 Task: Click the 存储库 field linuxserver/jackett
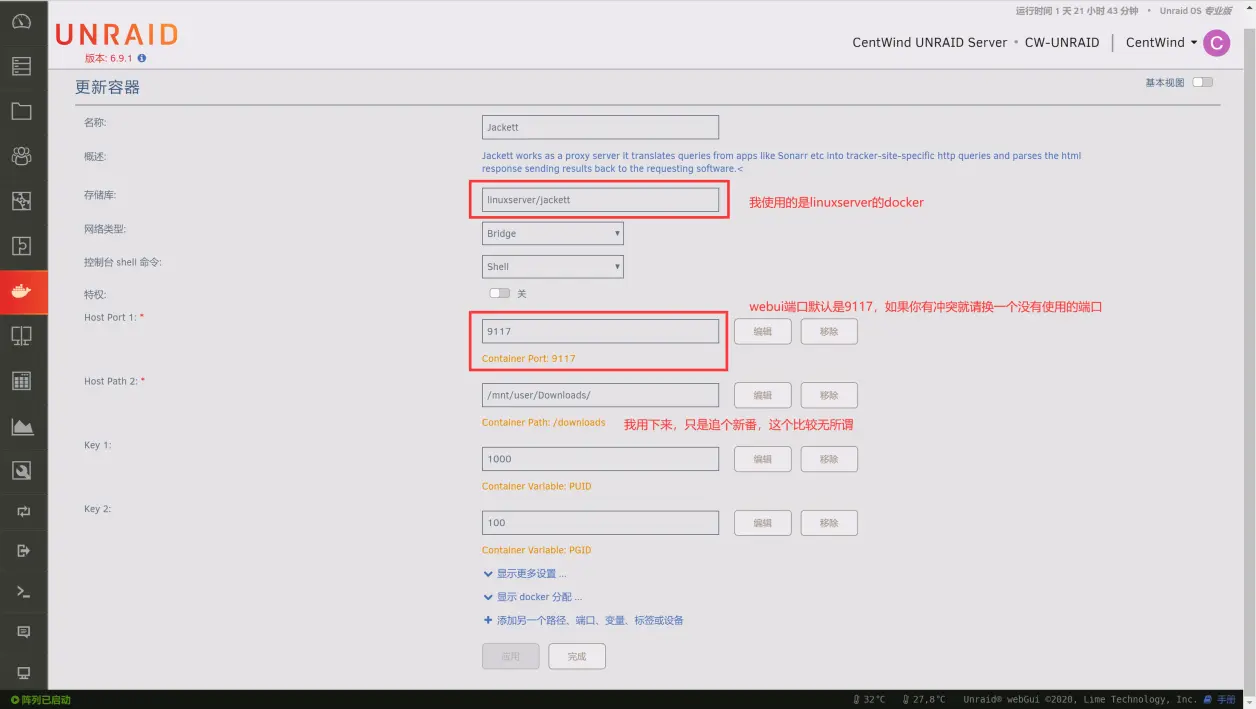pyautogui.click(x=600, y=200)
